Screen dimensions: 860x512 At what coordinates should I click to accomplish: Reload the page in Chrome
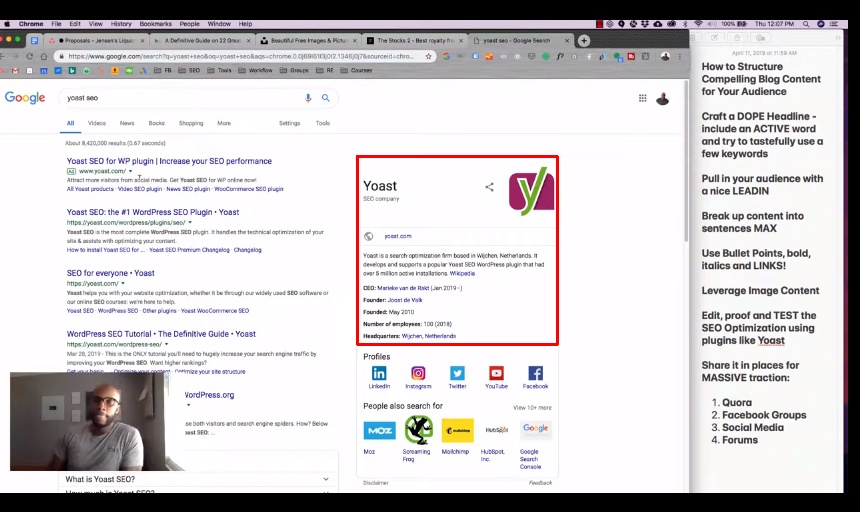[x=29, y=56]
